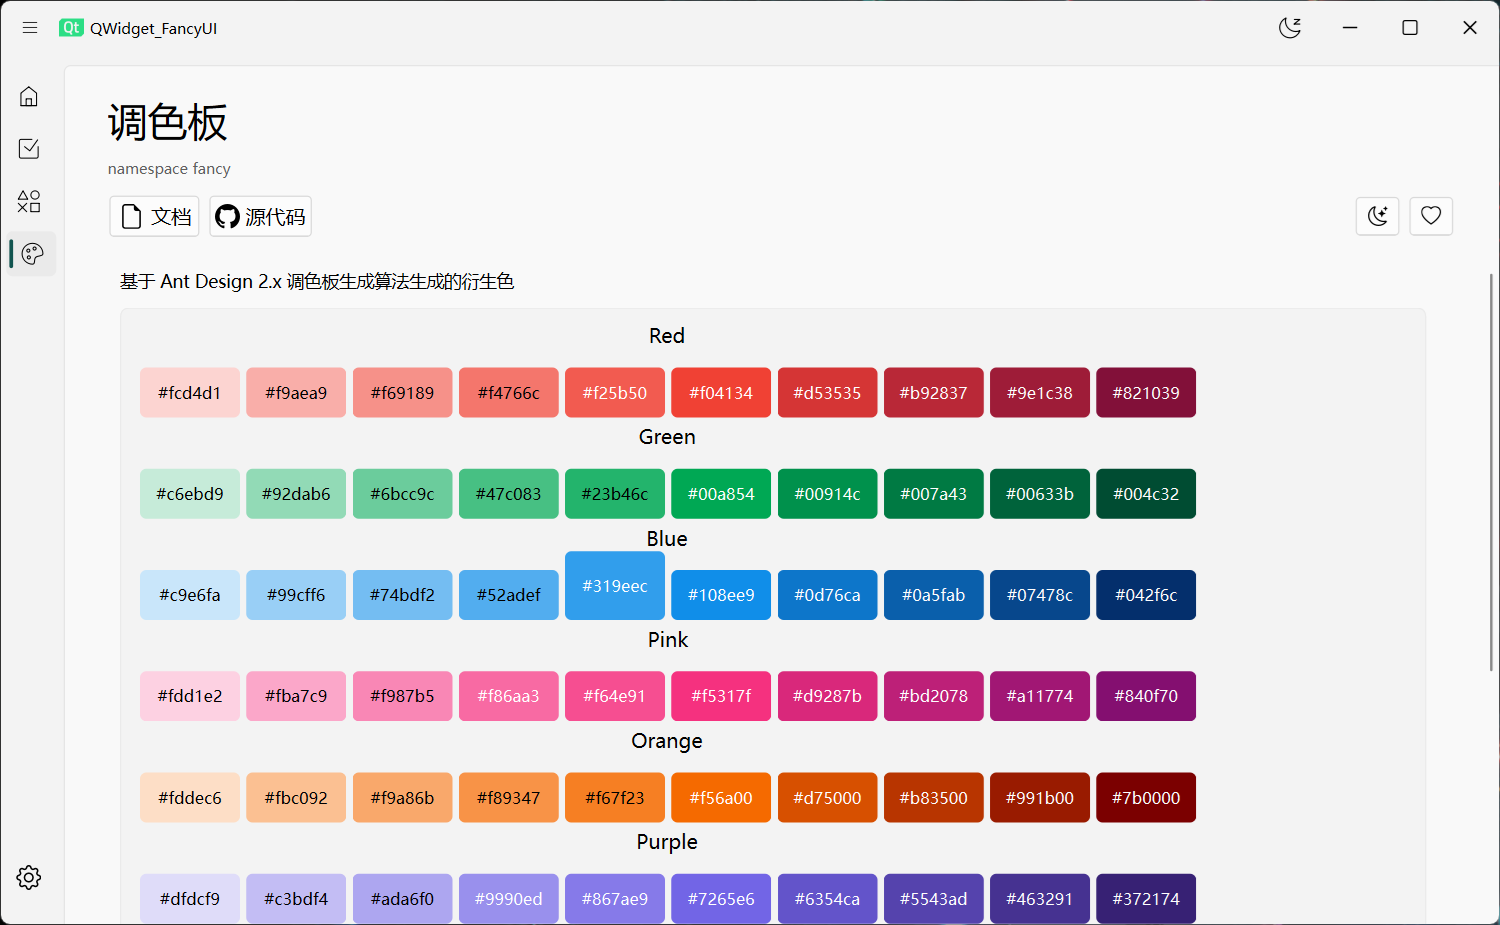Select green swatch #c6ebd9
1500x925 pixels.
click(x=190, y=494)
